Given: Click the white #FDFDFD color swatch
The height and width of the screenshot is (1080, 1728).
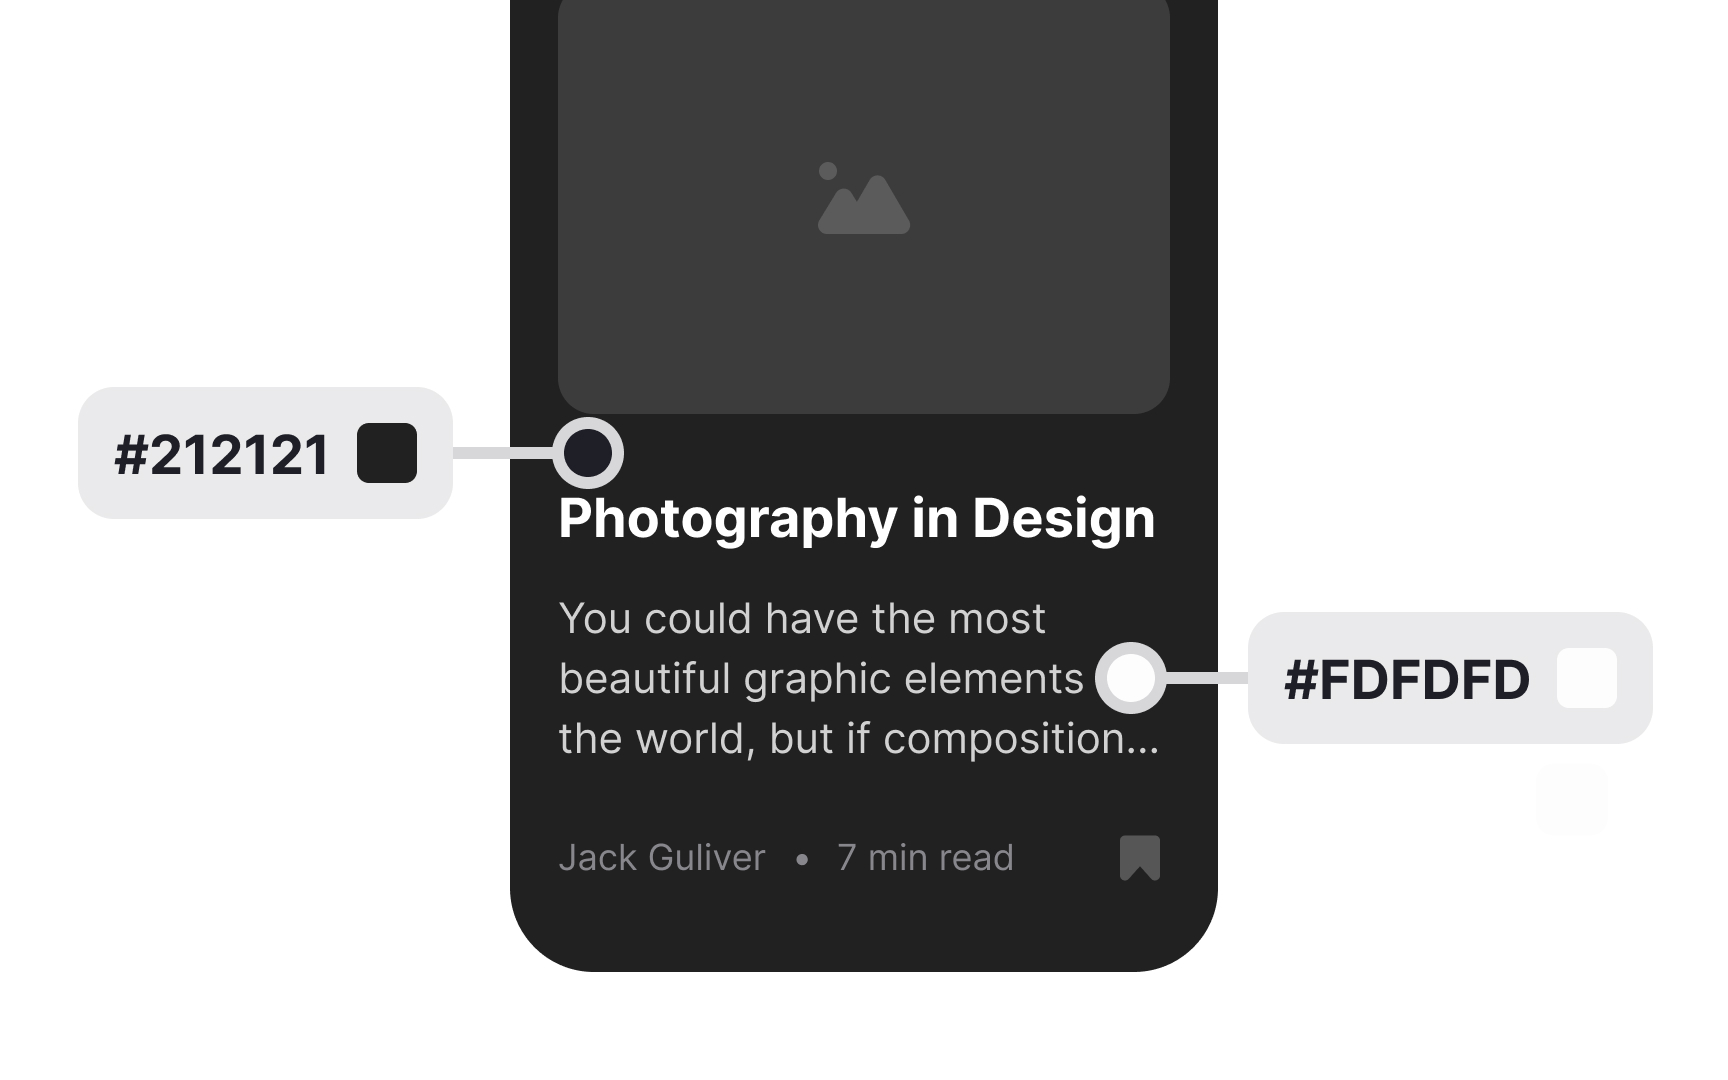Looking at the screenshot, I should pyautogui.click(x=1587, y=678).
